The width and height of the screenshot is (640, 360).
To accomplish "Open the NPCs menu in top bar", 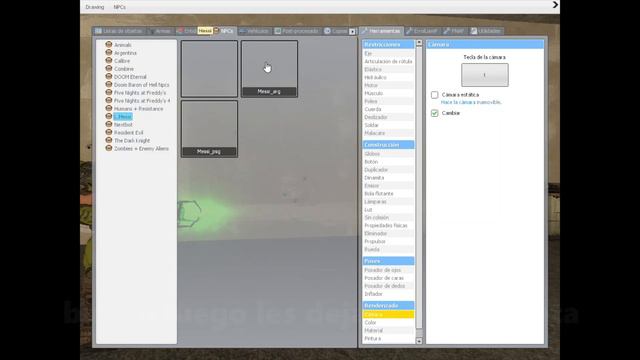I will coord(120,7).
